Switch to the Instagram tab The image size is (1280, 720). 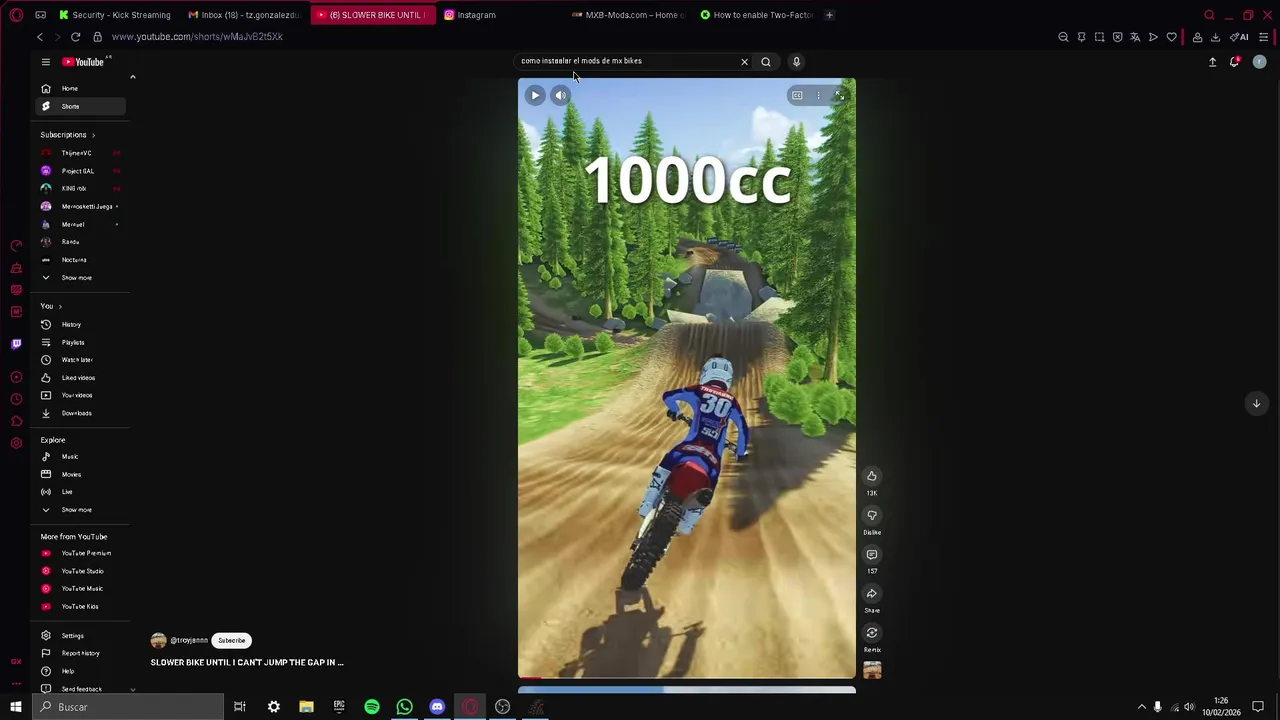[x=476, y=15]
